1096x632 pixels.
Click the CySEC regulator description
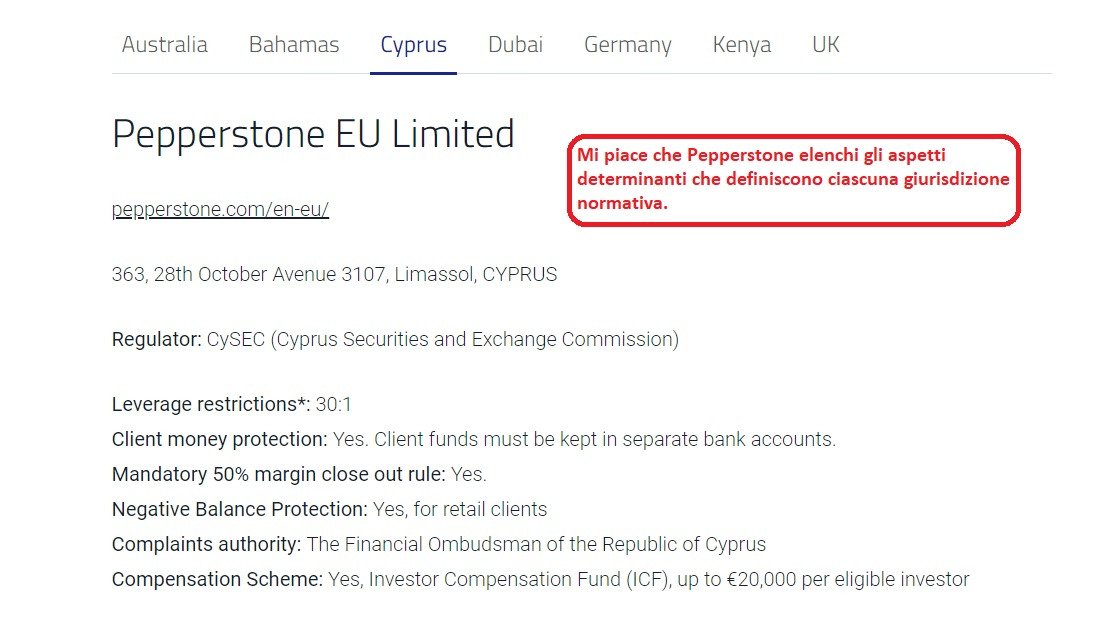point(394,339)
